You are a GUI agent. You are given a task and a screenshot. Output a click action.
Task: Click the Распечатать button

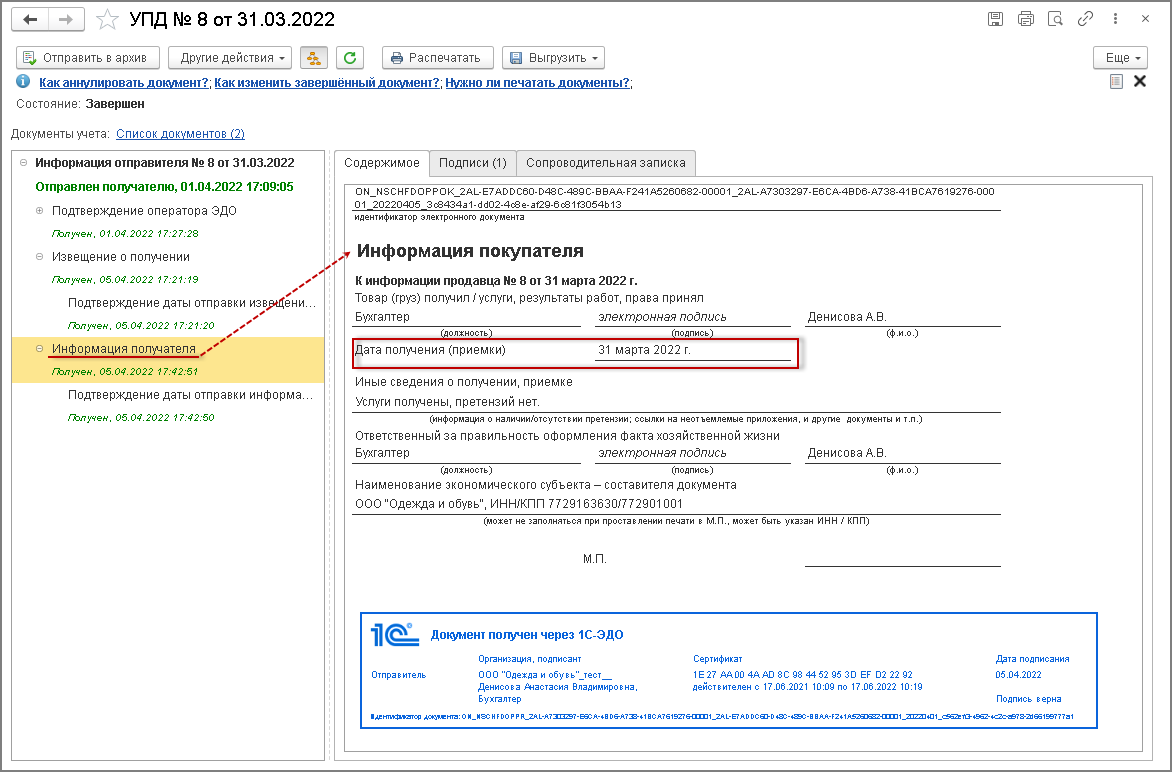pyautogui.click(x=437, y=58)
